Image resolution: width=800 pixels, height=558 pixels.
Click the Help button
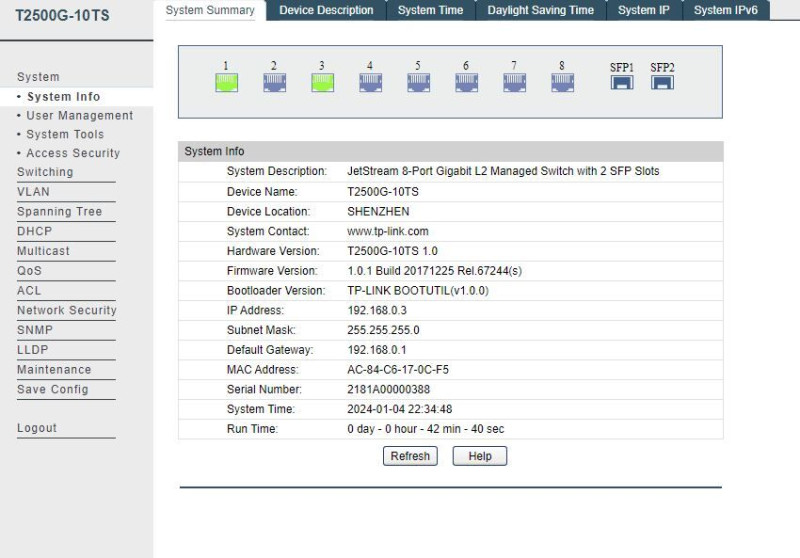[480, 456]
